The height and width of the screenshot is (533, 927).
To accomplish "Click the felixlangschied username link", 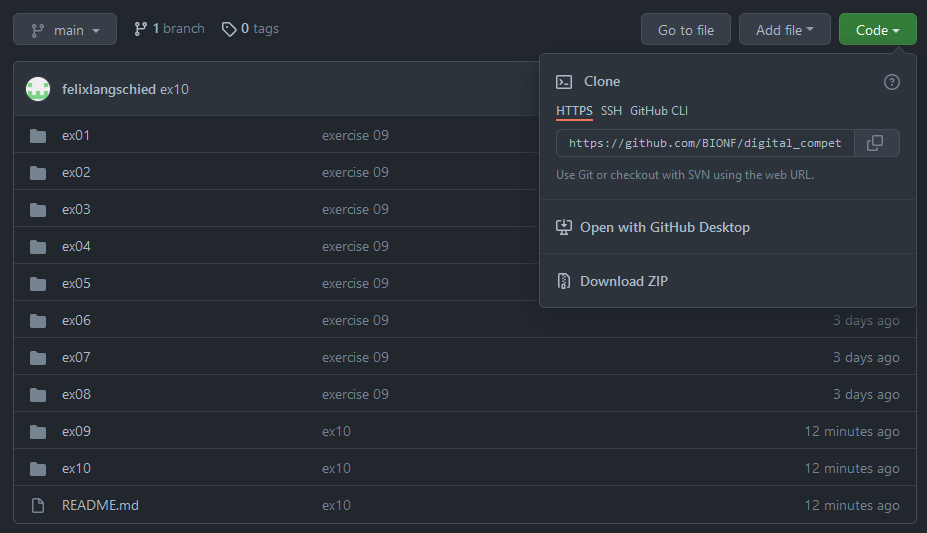I will [x=108, y=89].
